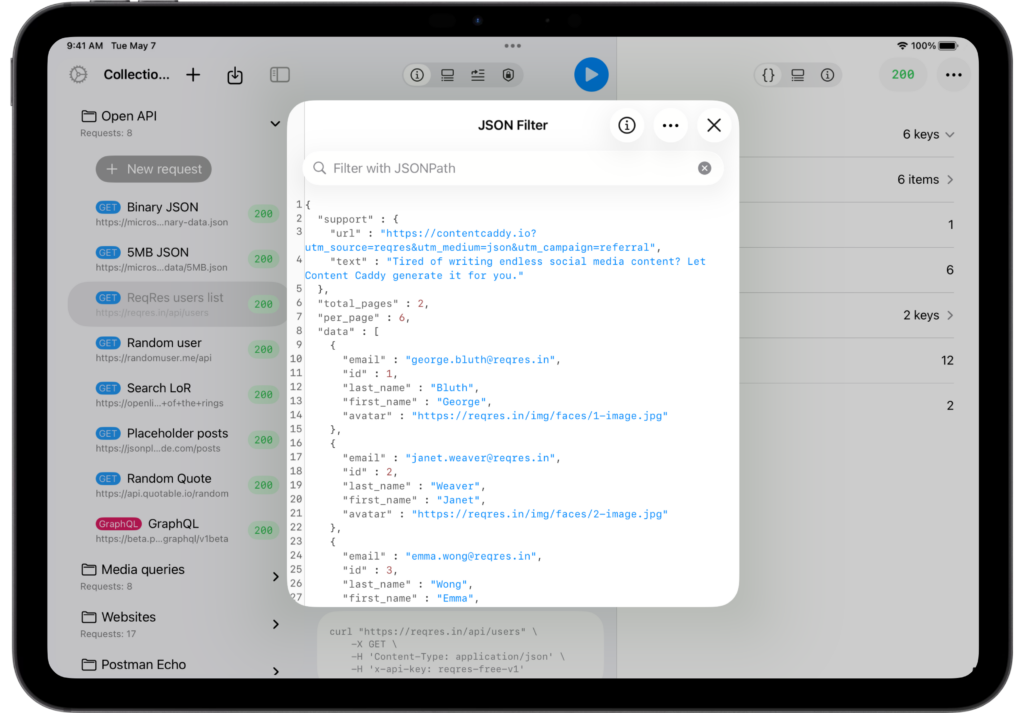1024x713 pixels.
Task: Open the settings gear icon
Action: coord(78,75)
